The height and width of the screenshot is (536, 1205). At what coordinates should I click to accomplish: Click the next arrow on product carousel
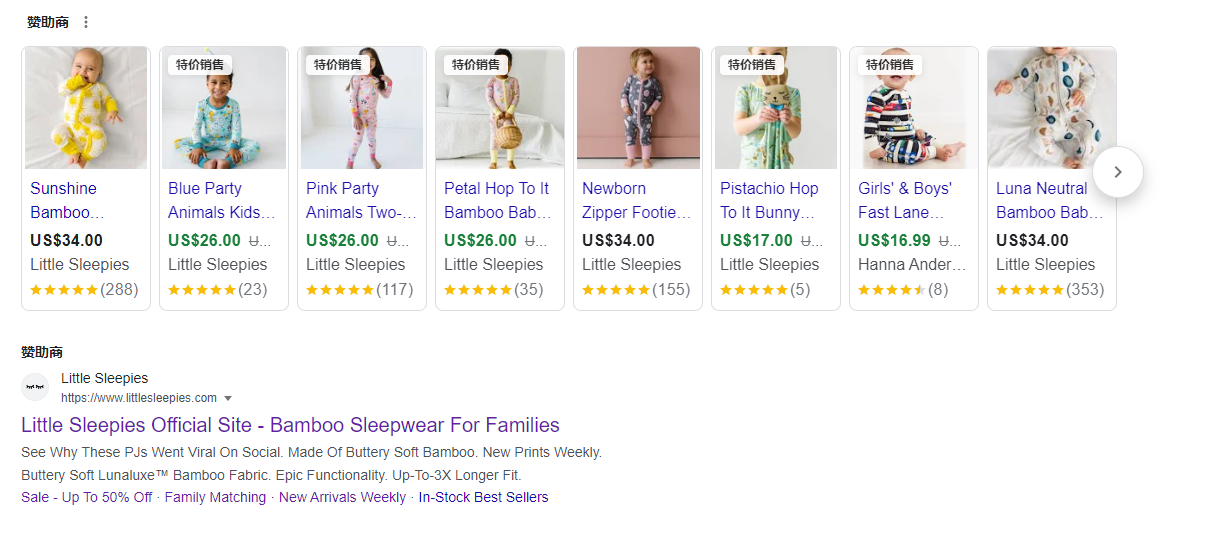(x=1118, y=172)
